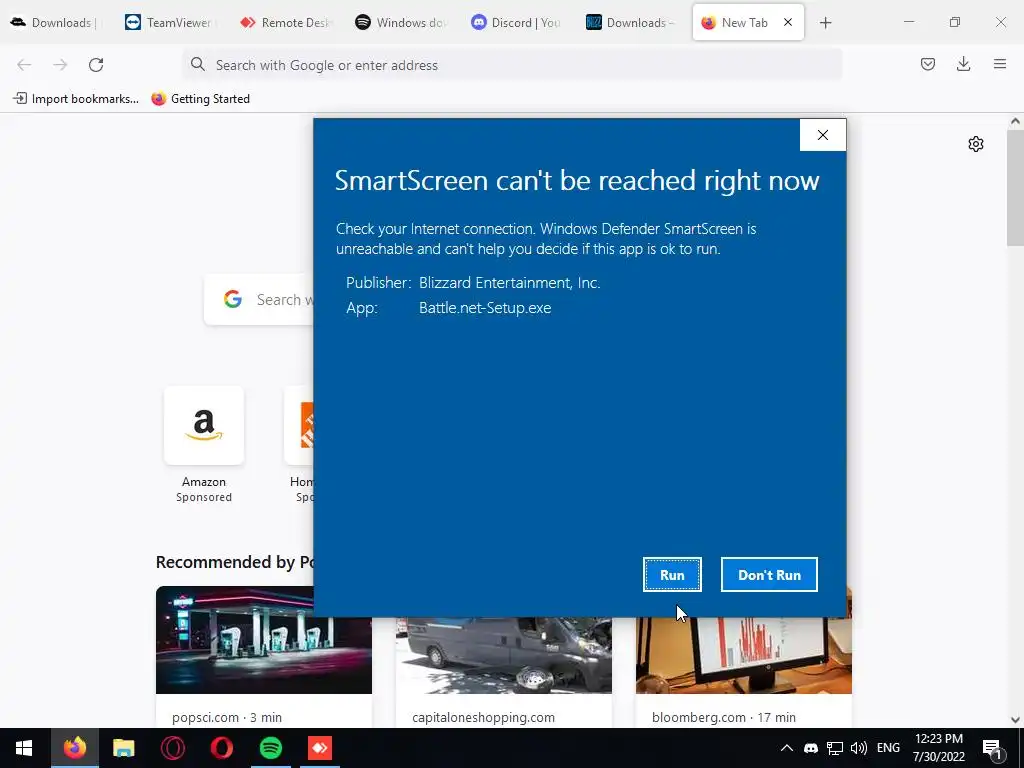Switch to the Remote Desktop tab
1024x768 pixels.
coord(285,23)
